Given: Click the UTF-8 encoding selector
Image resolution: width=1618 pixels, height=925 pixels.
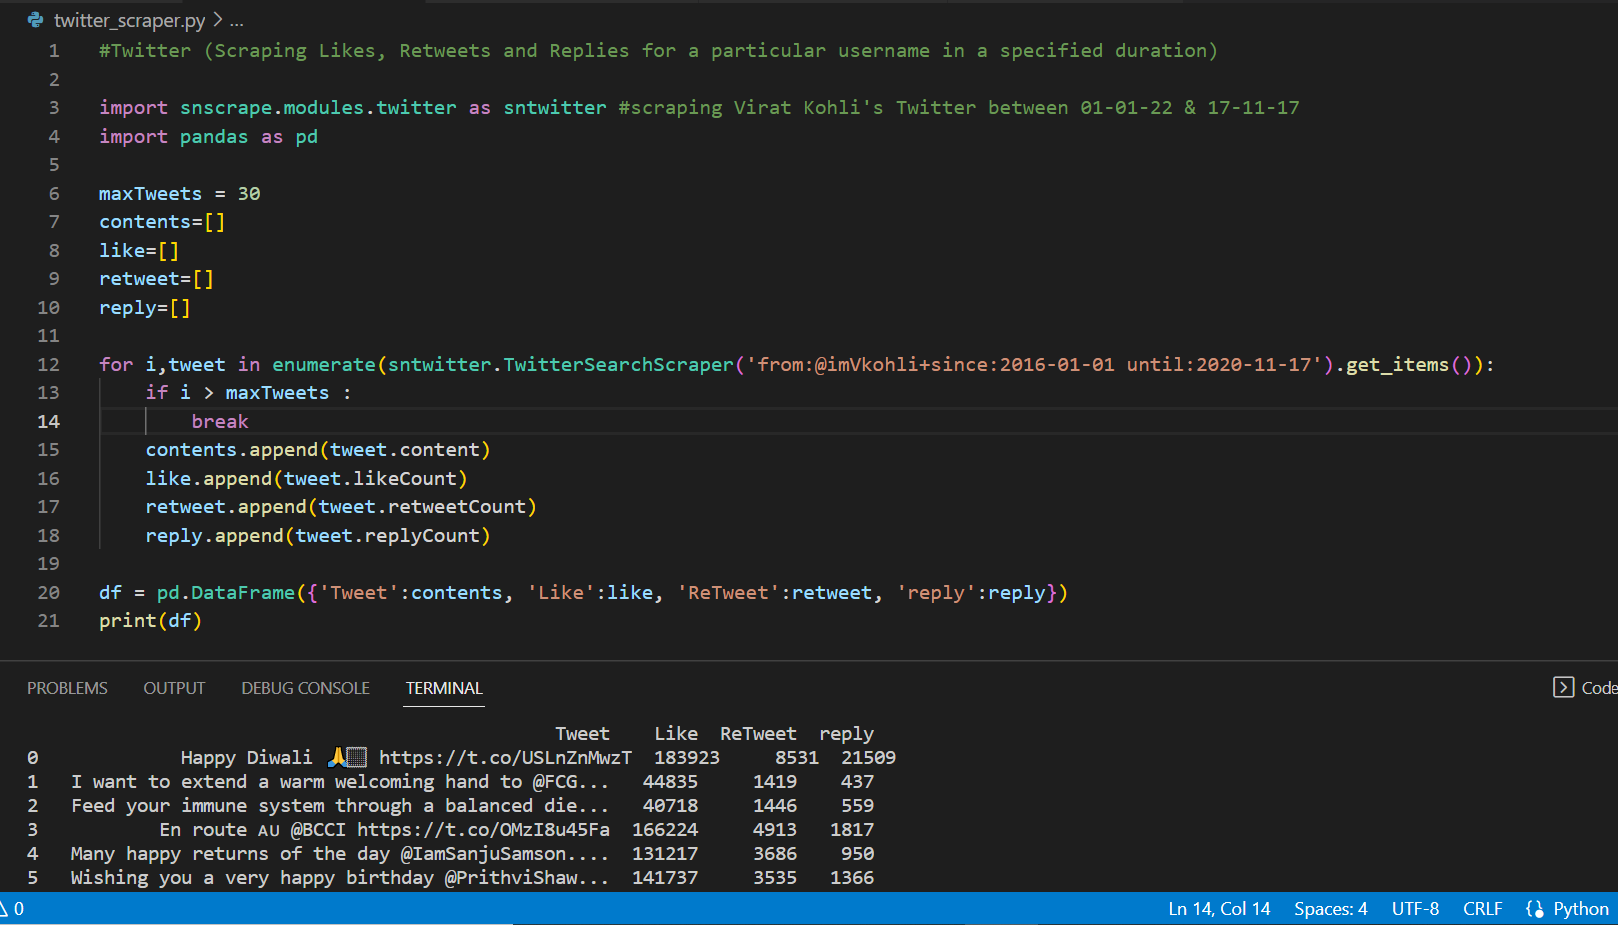Looking at the screenshot, I should point(1415,909).
